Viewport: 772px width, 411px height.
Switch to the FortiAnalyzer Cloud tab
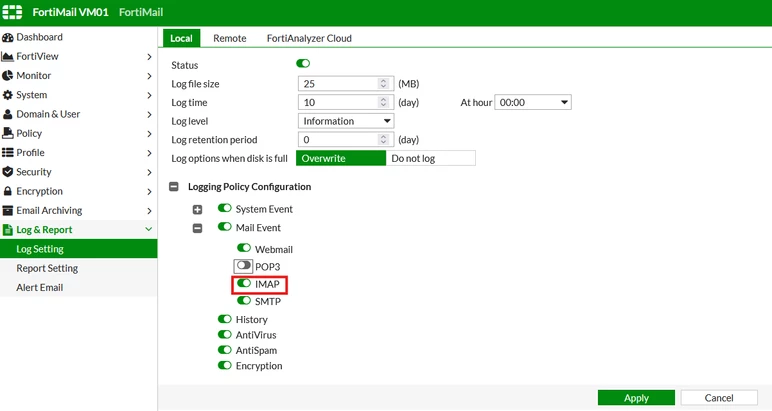(x=309, y=38)
